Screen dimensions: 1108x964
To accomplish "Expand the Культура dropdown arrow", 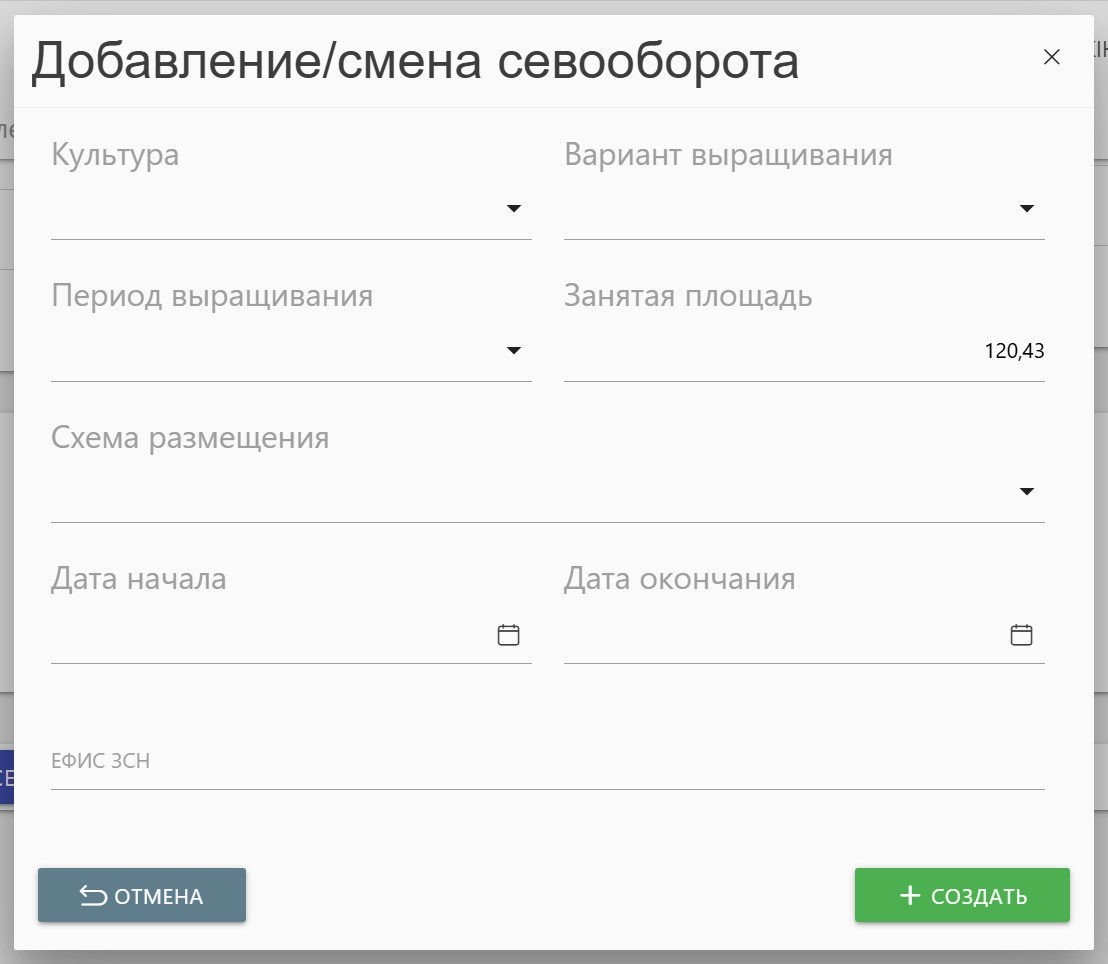I will click(x=514, y=209).
